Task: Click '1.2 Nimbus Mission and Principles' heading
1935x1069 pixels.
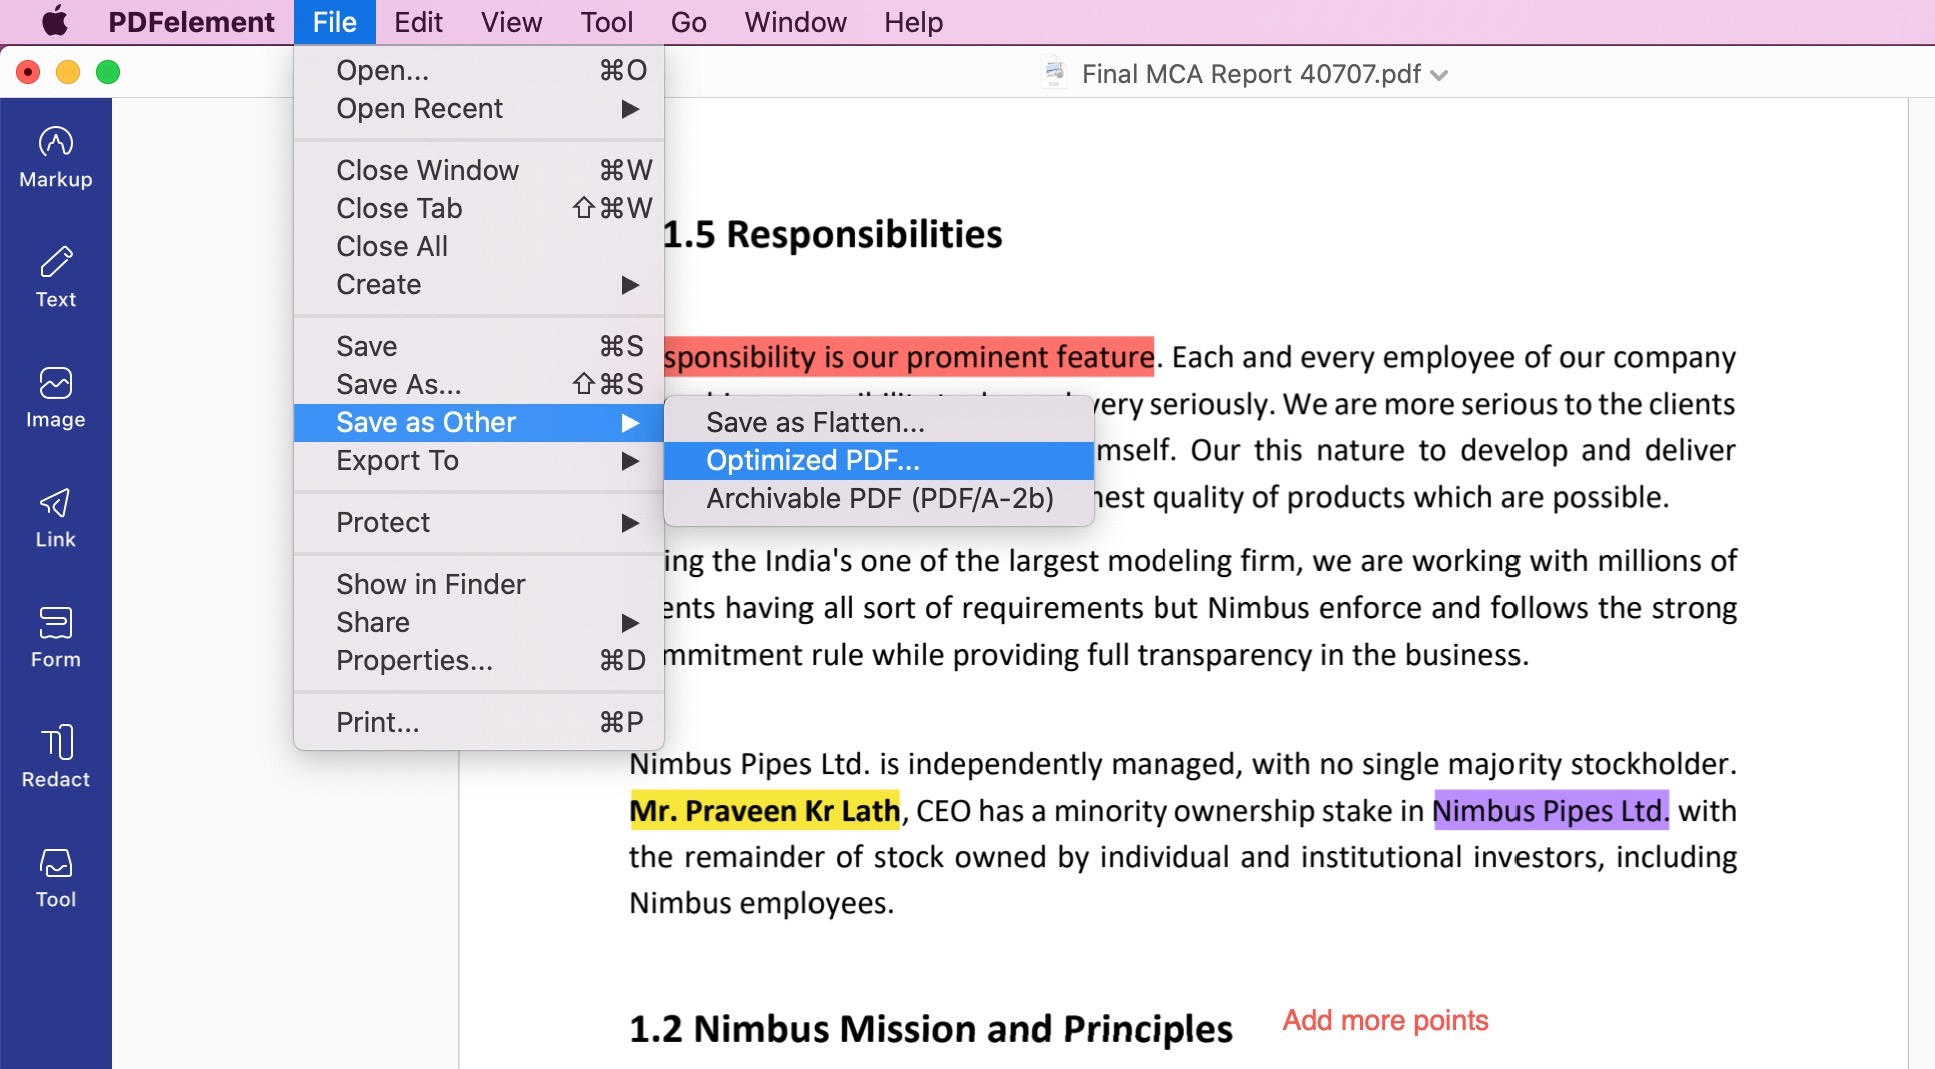Action: pos(931,1029)
